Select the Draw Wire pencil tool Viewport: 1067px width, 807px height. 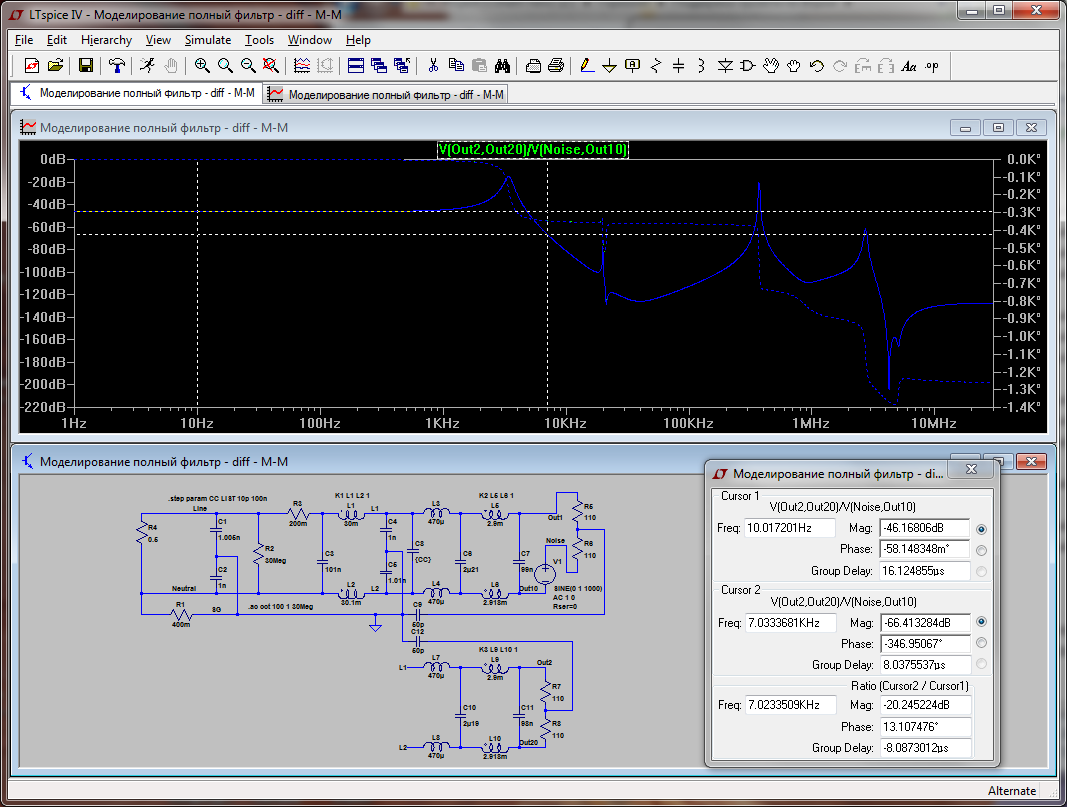coord(587,66)
